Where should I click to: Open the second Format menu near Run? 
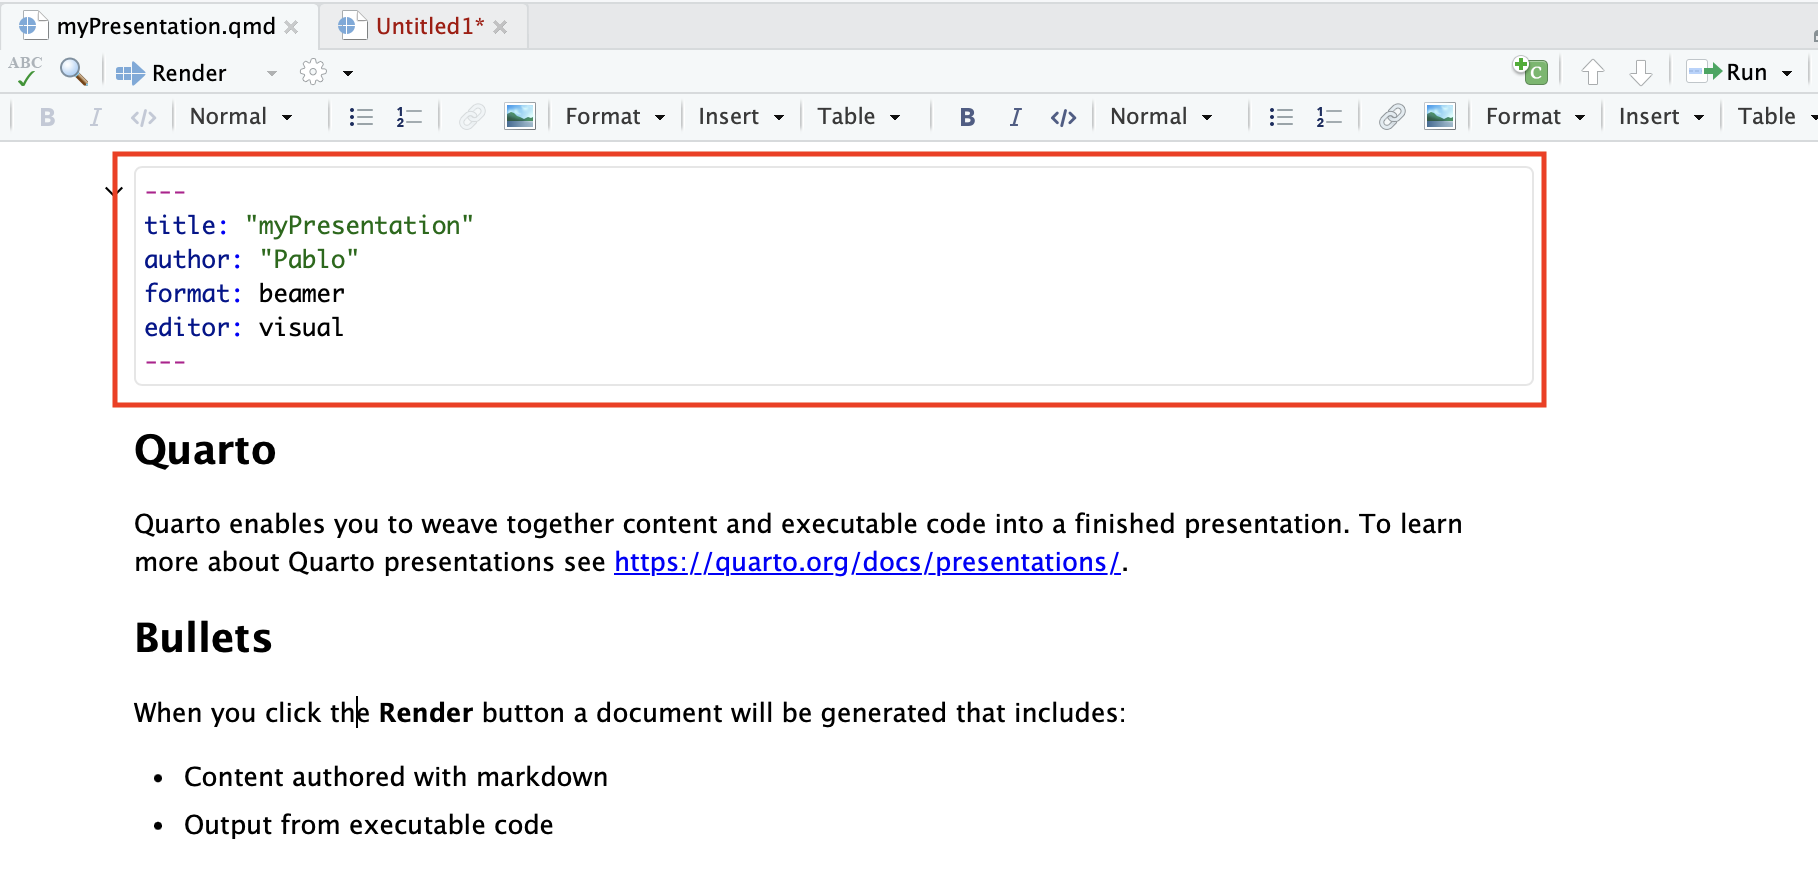1535,117
